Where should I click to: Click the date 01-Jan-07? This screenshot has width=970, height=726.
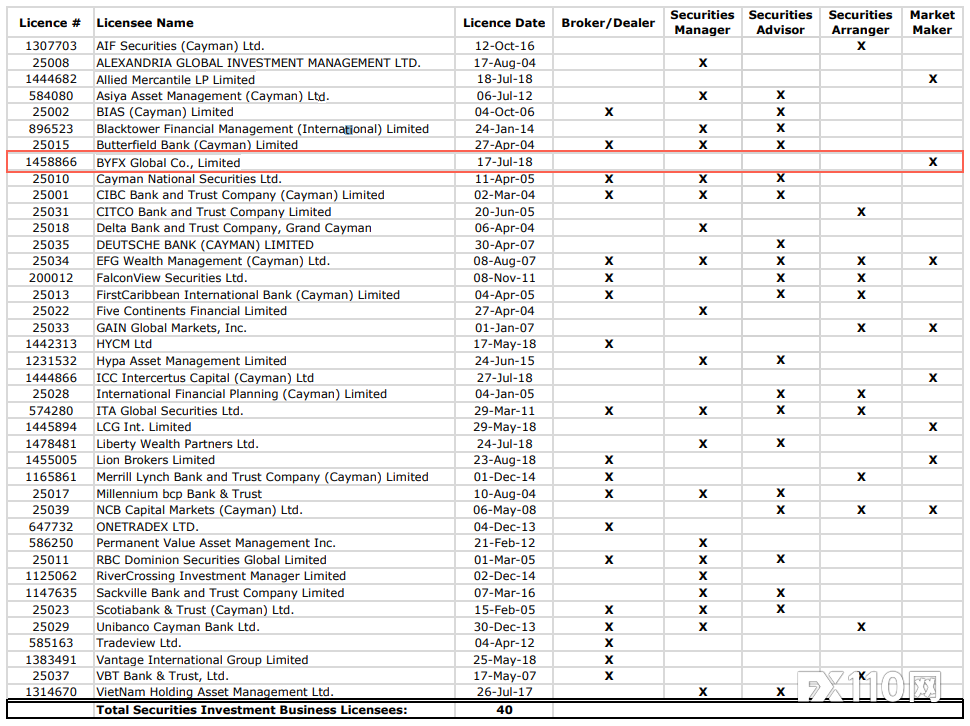[504, 328]
